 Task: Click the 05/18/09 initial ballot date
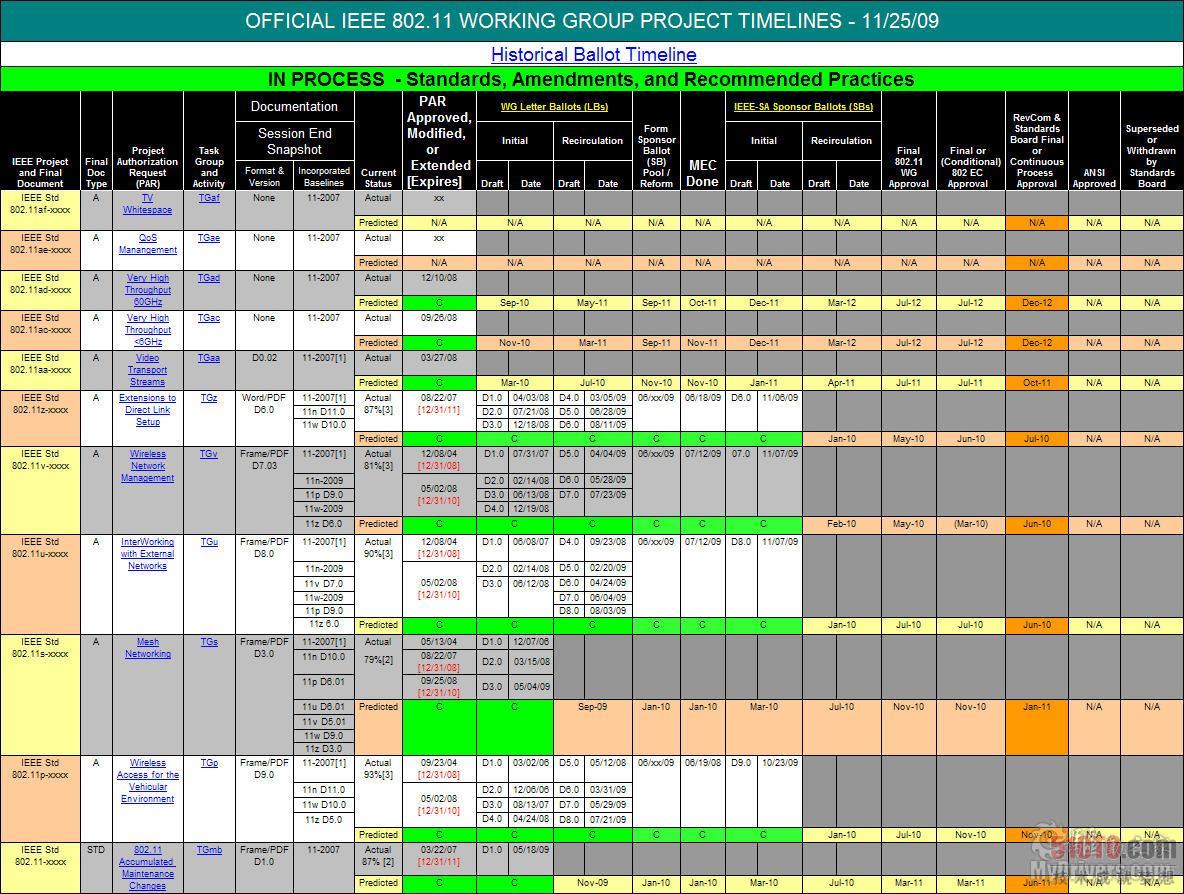pos(531,849)
